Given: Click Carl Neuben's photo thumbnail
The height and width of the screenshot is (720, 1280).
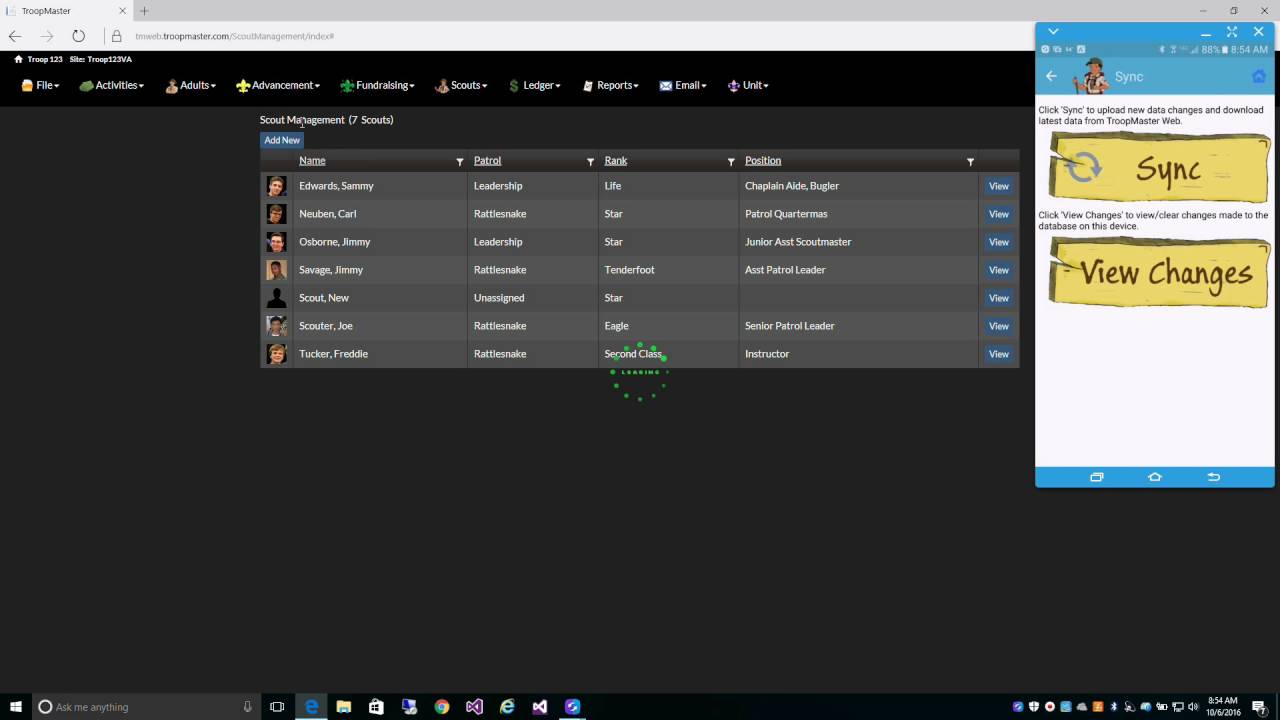Looking at the screenshot, I should [x=277, y=214].
